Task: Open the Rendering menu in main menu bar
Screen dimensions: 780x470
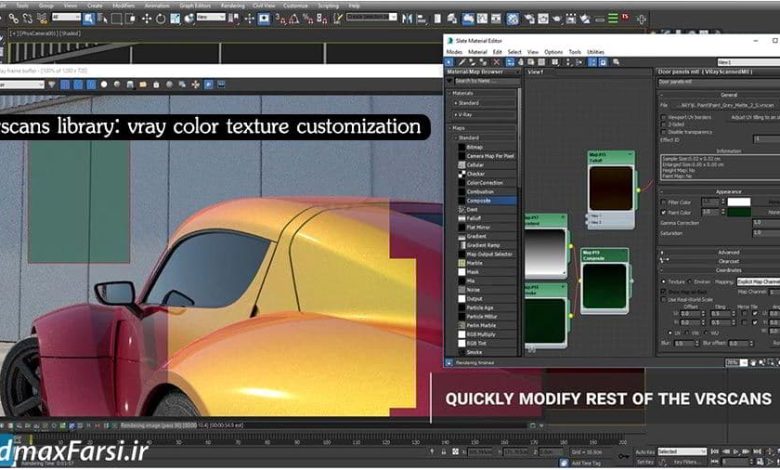Action: point(231,5)
